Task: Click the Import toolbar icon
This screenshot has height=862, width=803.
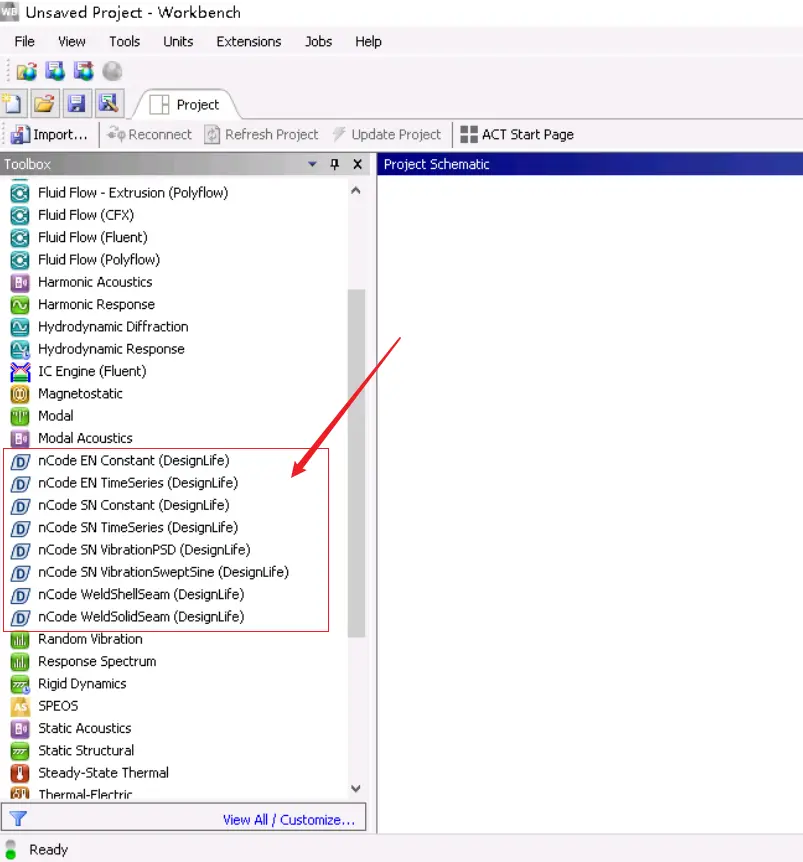Action: click(20, 135)
